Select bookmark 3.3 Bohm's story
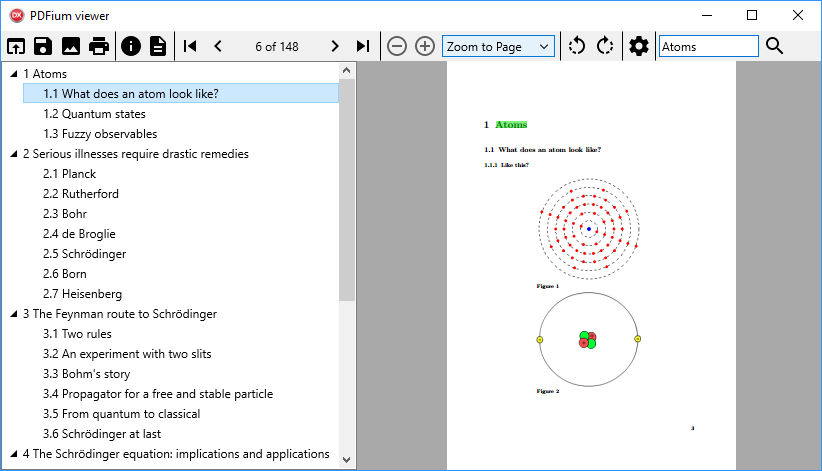 tap(86, 374)
